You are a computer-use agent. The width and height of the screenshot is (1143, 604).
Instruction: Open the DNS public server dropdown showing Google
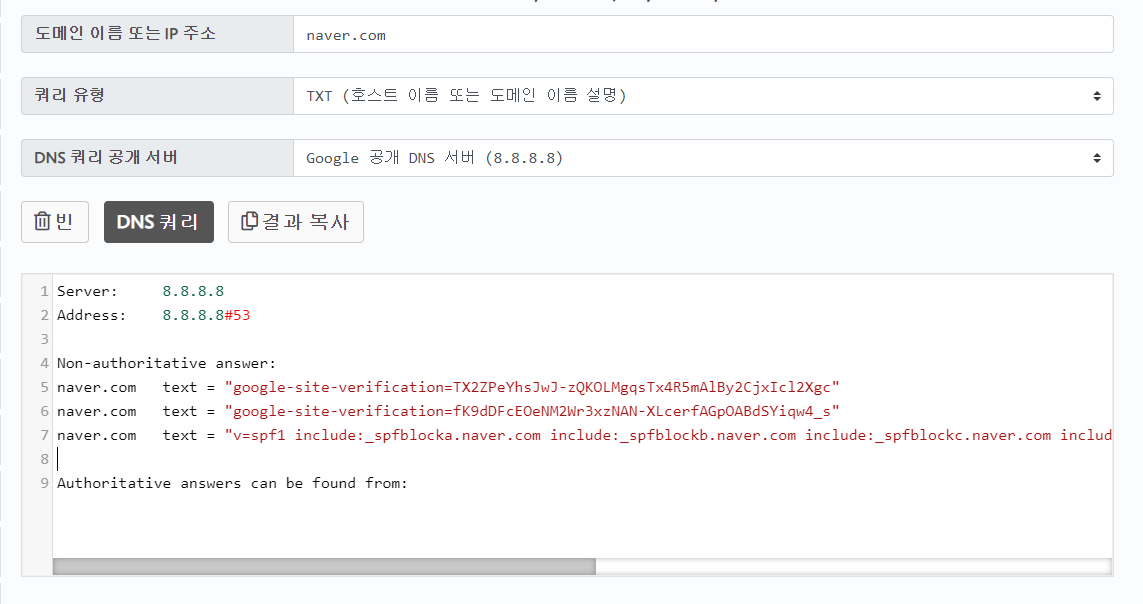[703, 158]
